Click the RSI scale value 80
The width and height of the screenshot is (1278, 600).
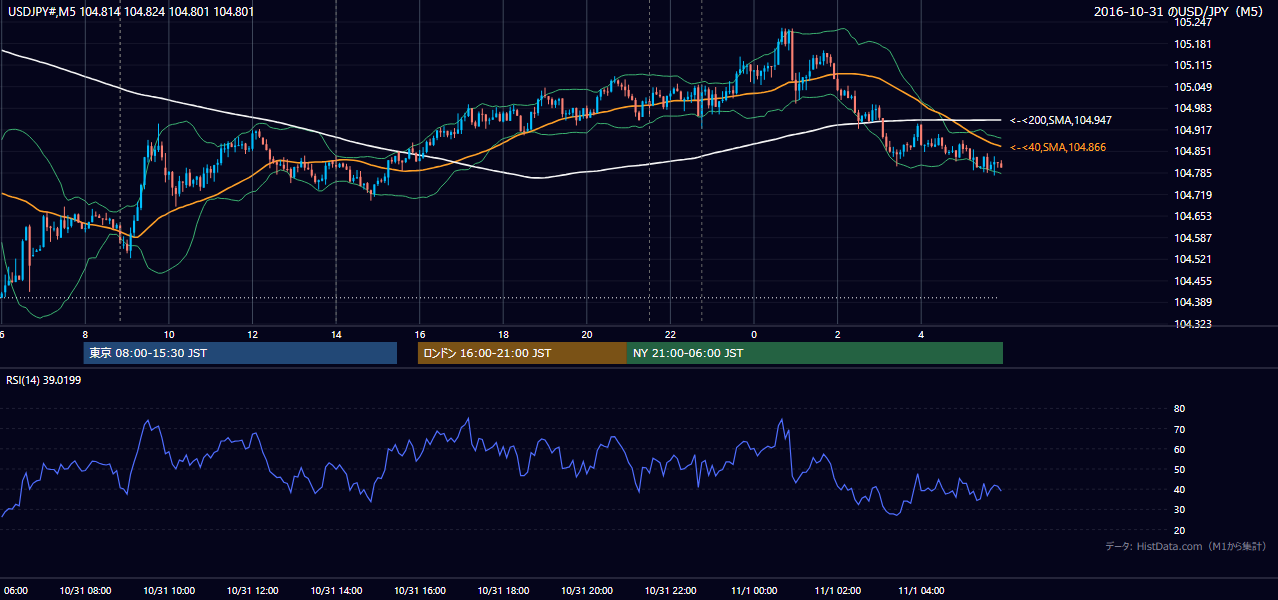1180,409
